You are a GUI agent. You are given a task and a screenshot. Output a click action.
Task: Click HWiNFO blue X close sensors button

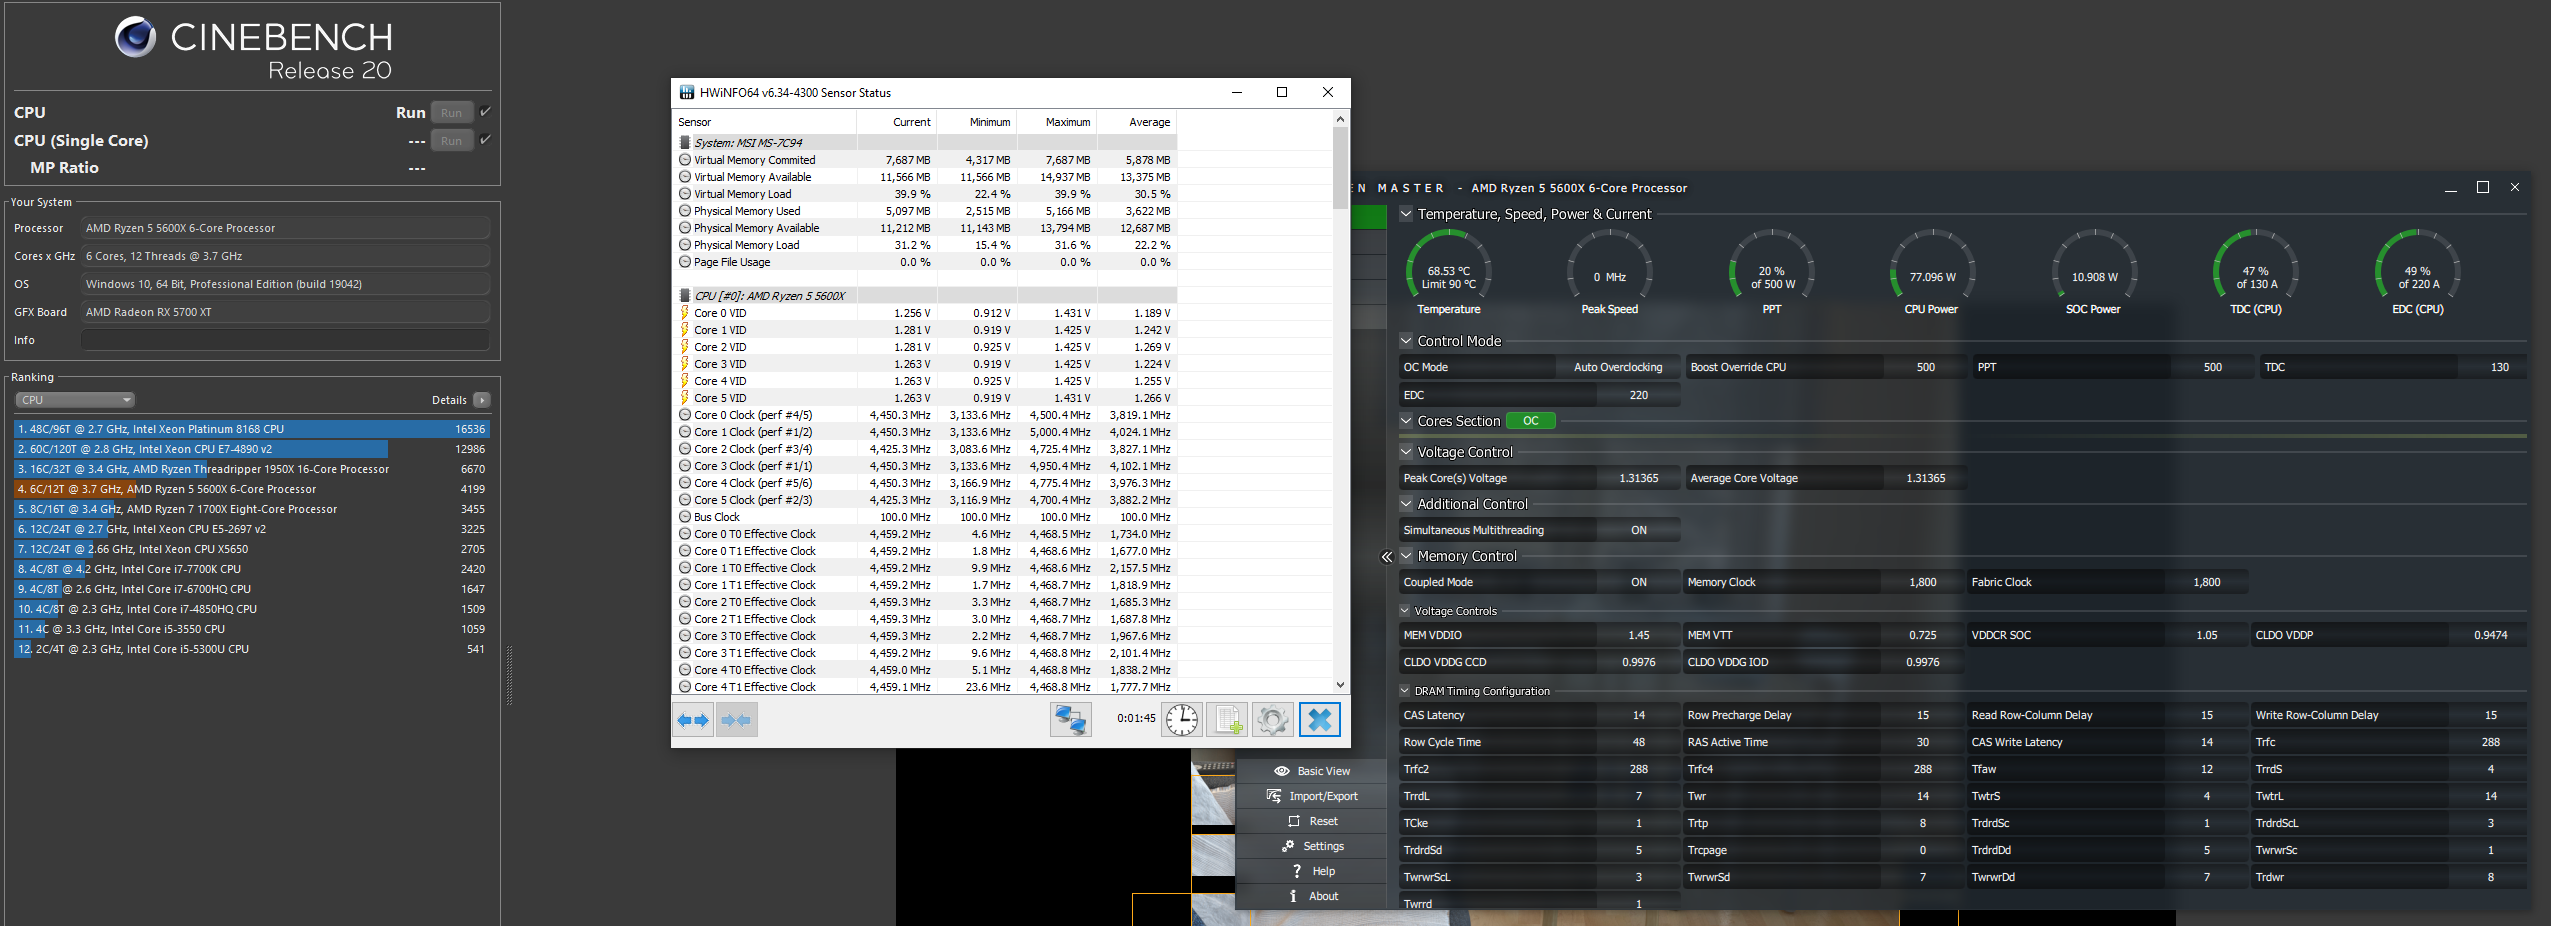tap(1320, 720)
